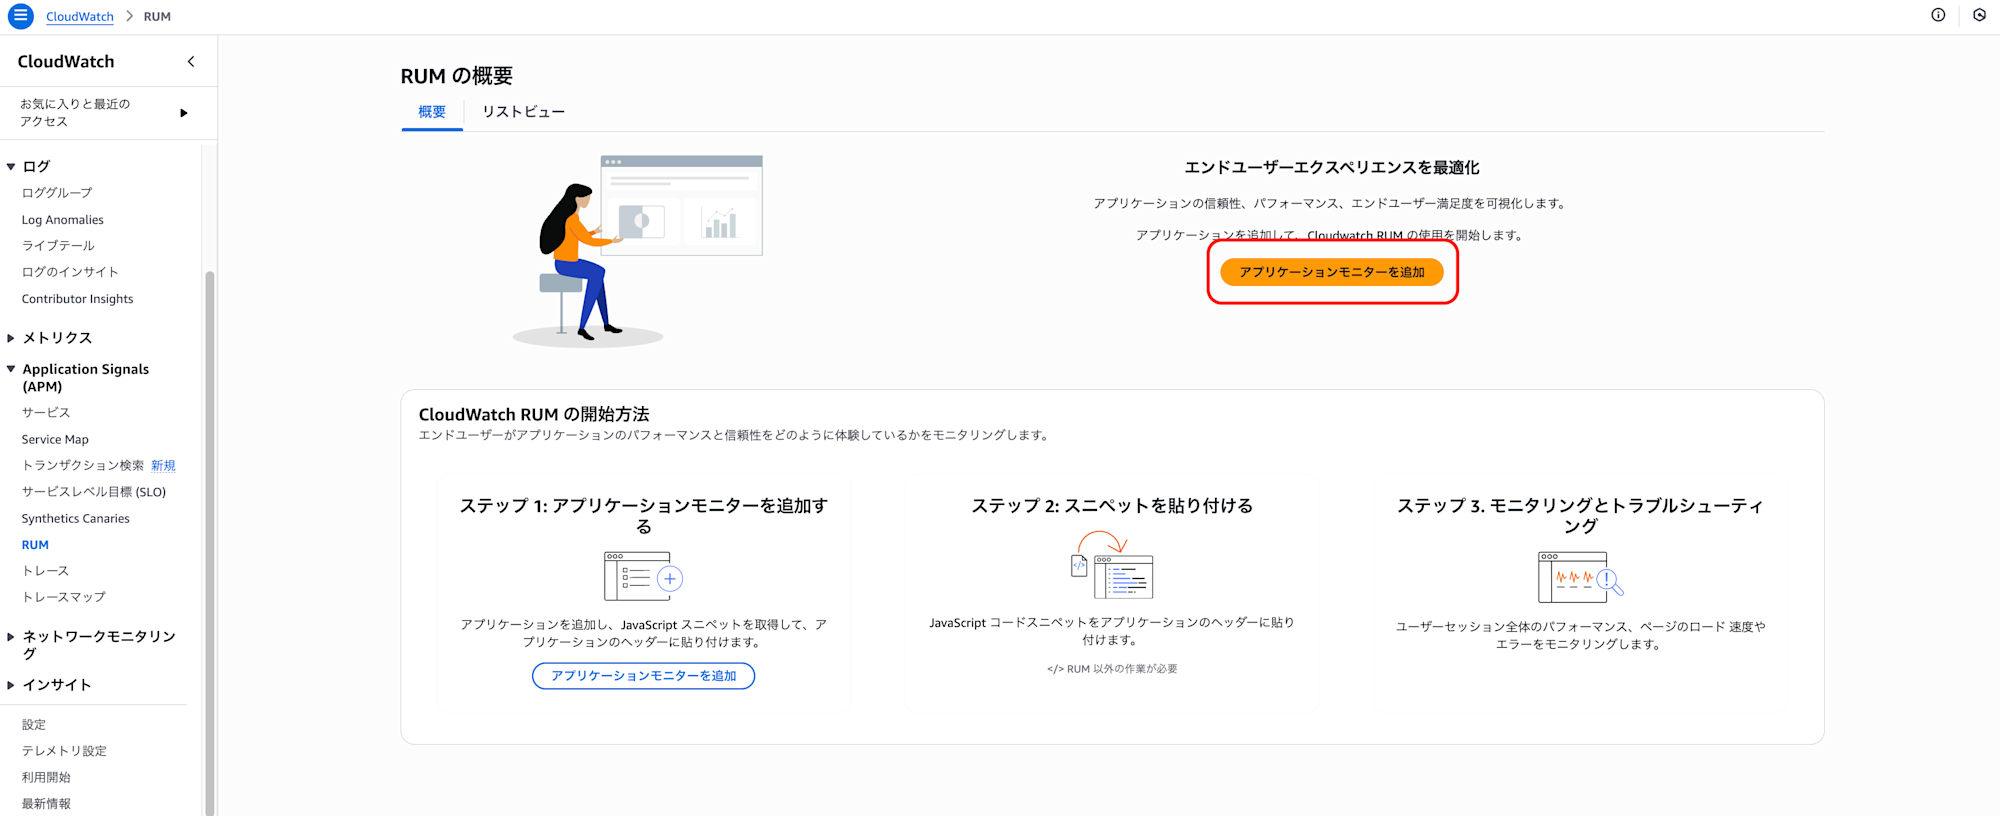Open 利用開始 in the sidebar

click(46, 777)
